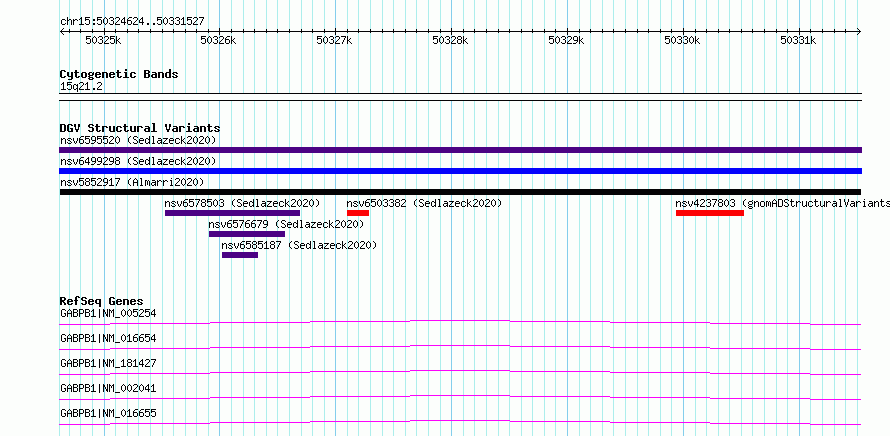
Task: Click the nsv6595520 structural variant bar
Action: click(460, 150)
